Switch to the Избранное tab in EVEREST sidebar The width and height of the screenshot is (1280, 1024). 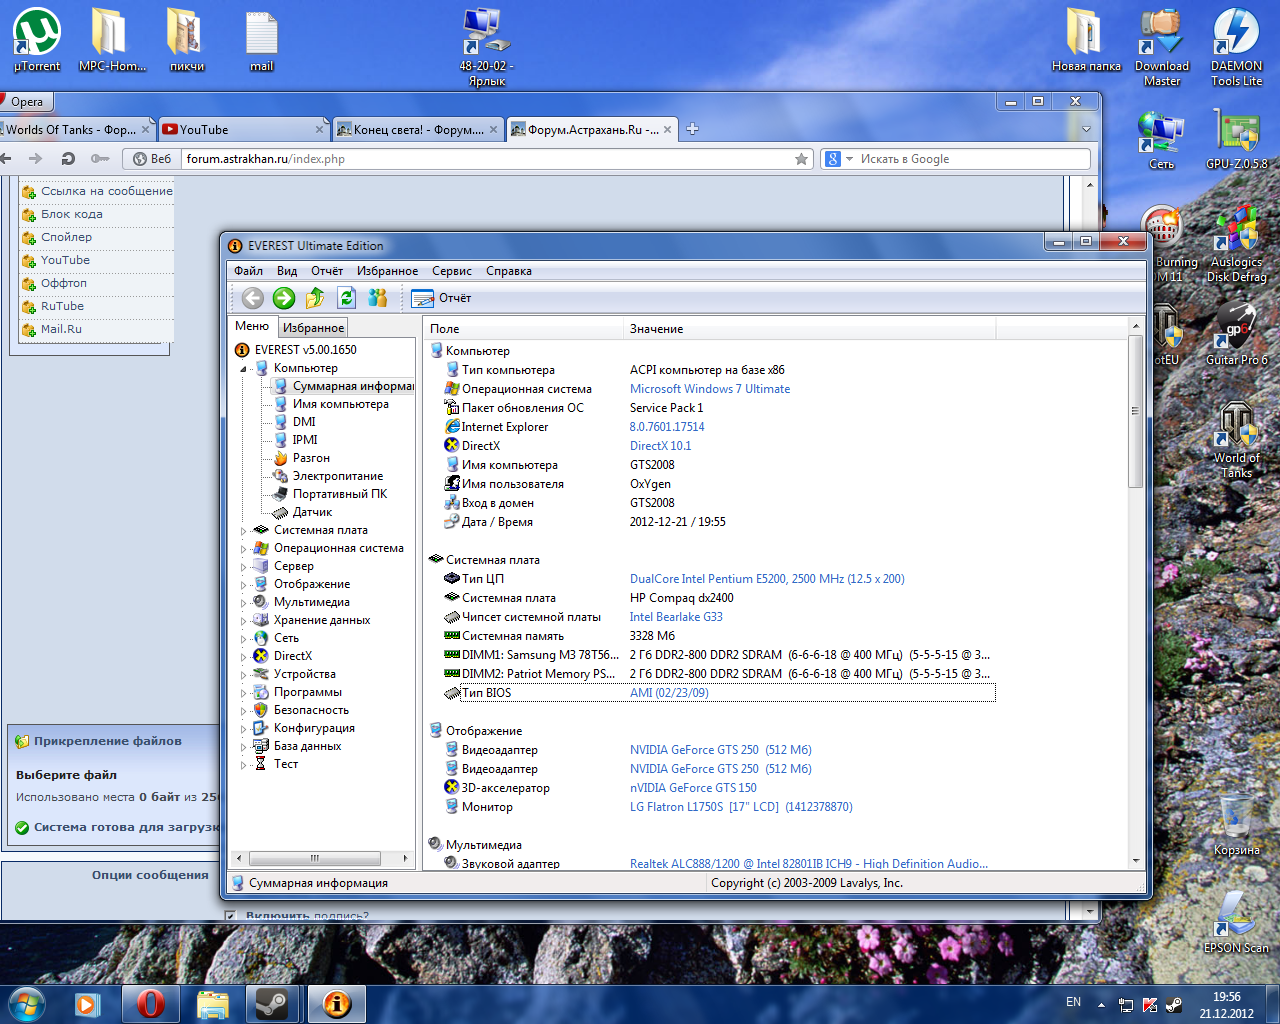313,327
